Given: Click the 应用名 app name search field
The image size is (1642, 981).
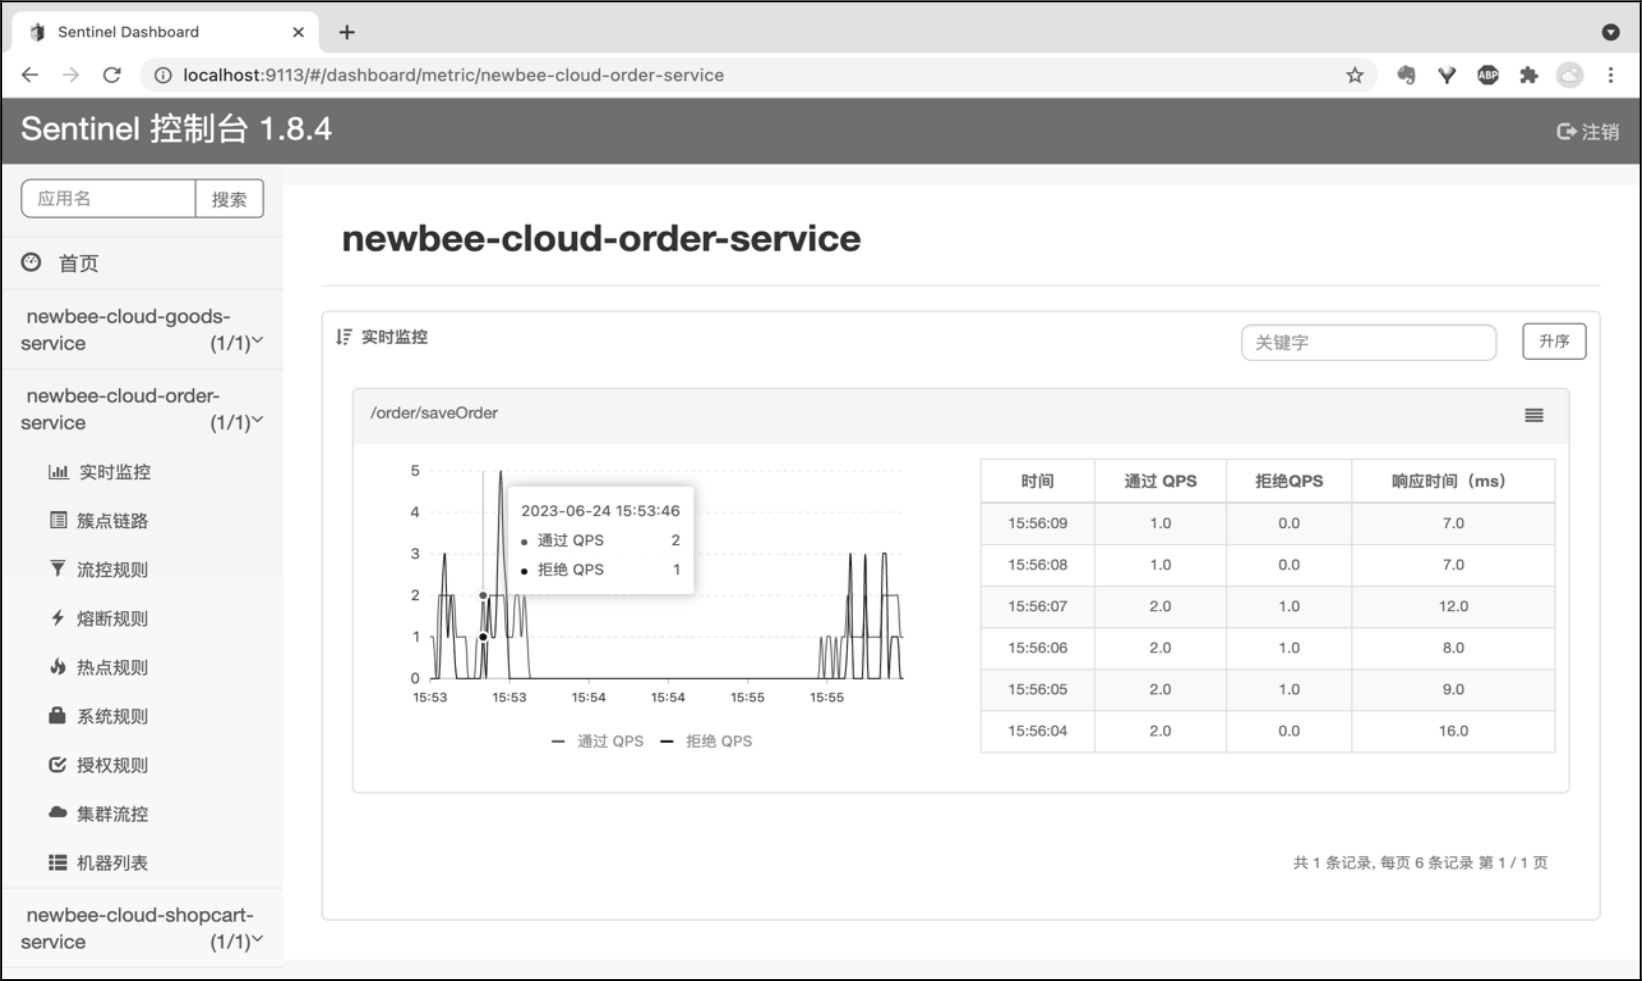Looking at the screenshot, I should point(108,199).
